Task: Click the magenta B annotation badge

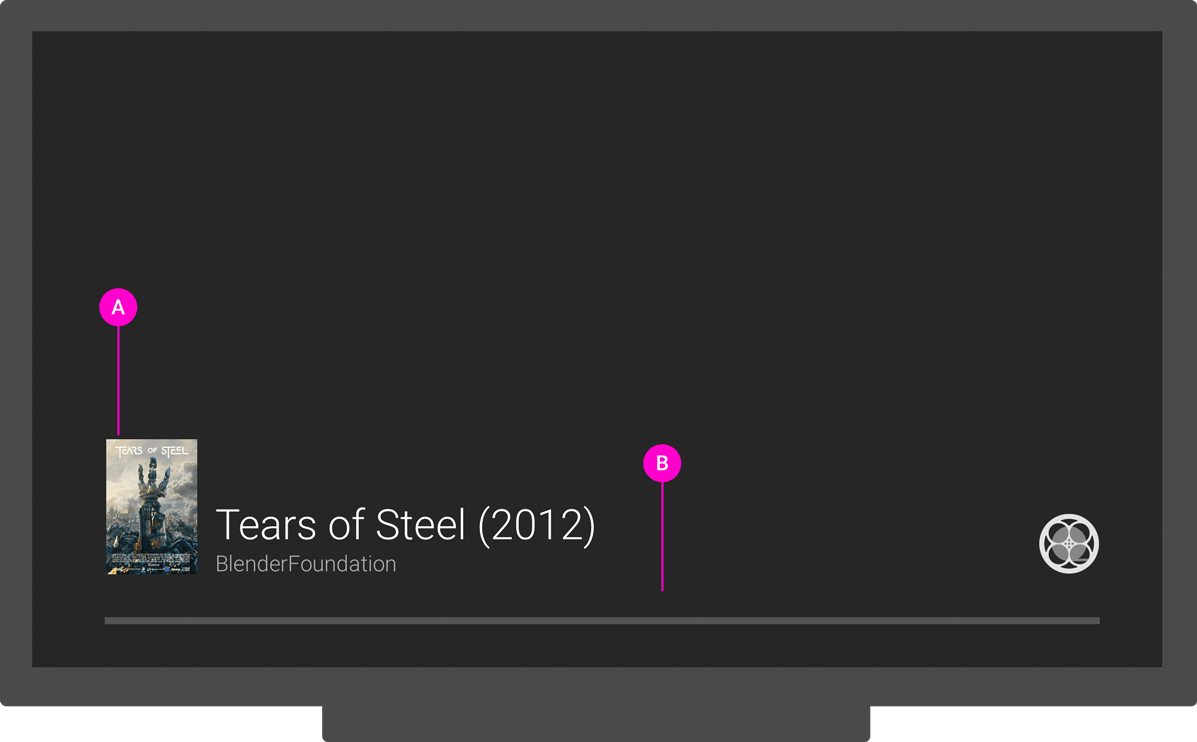Action: coord(661,463)
